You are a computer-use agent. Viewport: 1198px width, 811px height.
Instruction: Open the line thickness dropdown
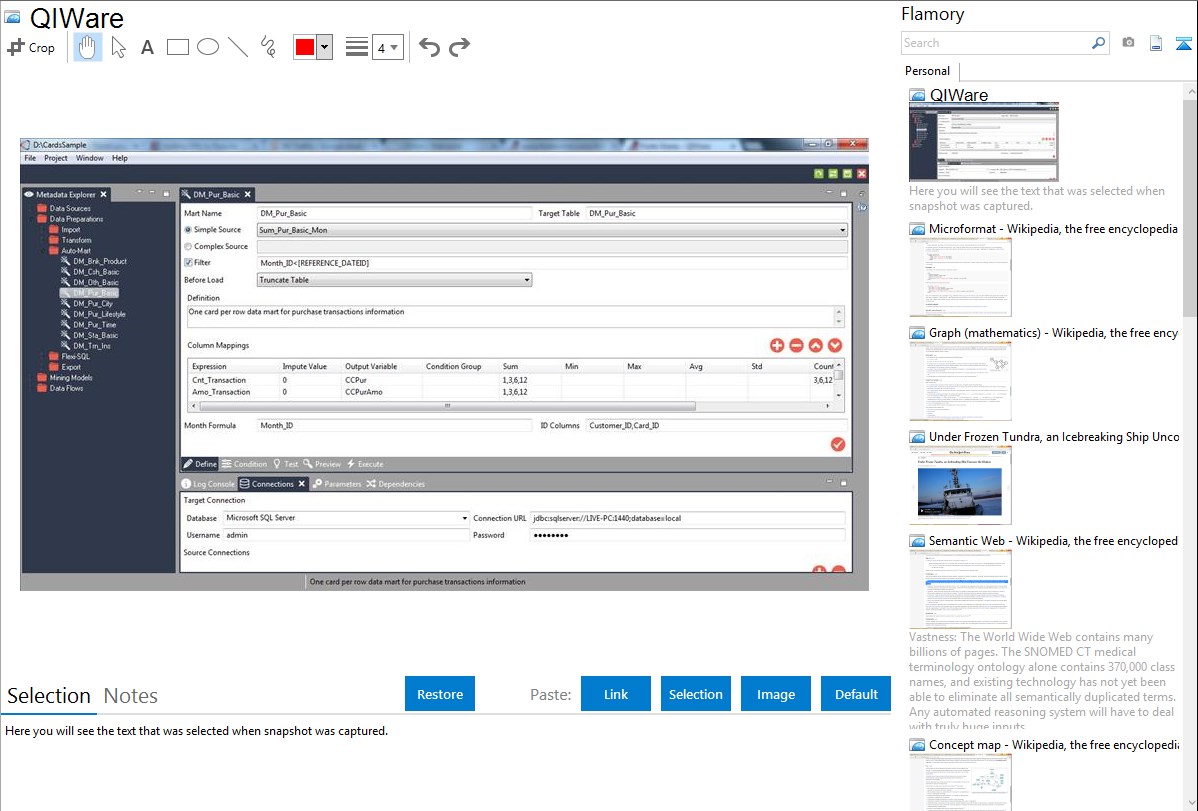click(387, 47)
